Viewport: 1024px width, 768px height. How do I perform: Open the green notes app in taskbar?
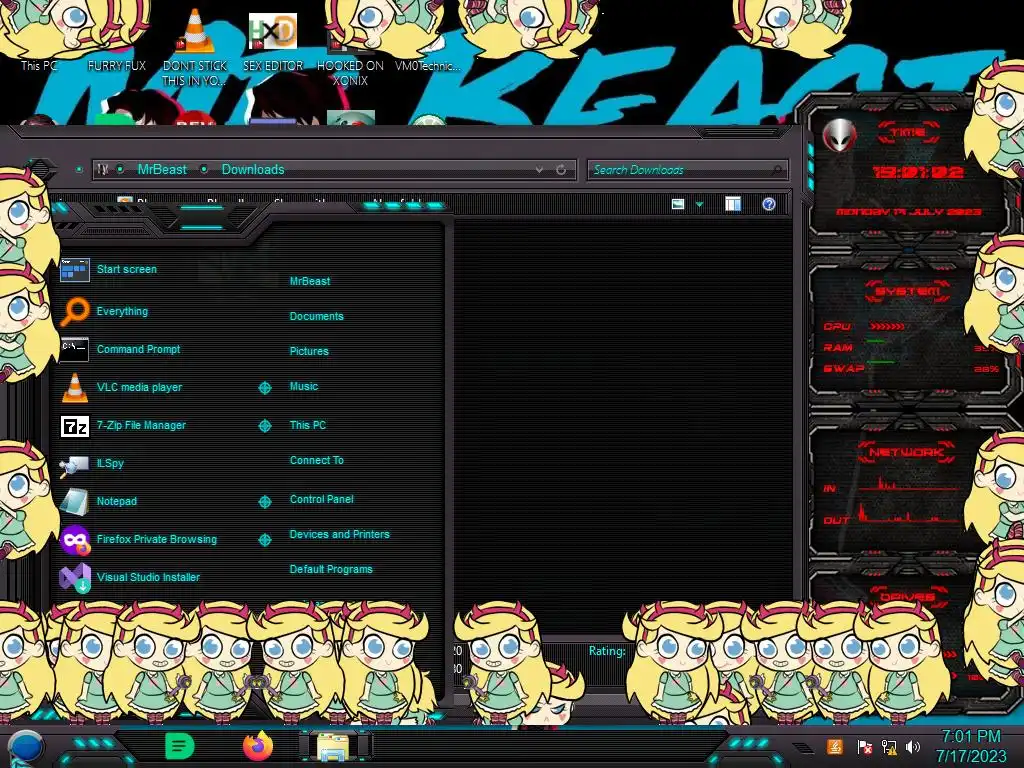pyautogui.click(x=180, y=746)
